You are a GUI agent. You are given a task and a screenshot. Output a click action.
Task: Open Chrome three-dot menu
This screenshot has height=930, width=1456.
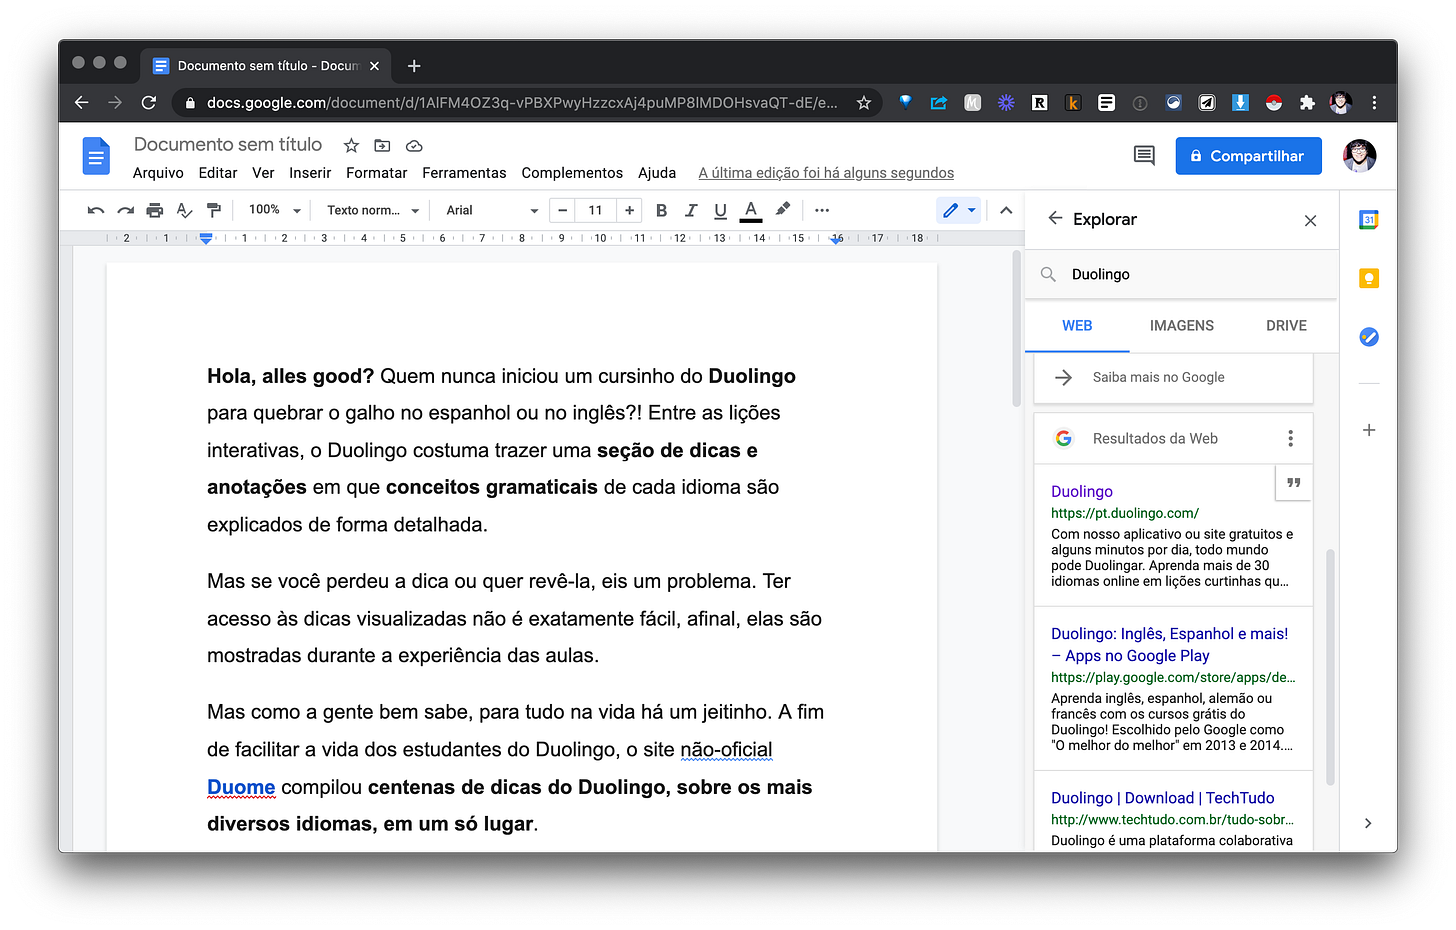(1374, 102)
